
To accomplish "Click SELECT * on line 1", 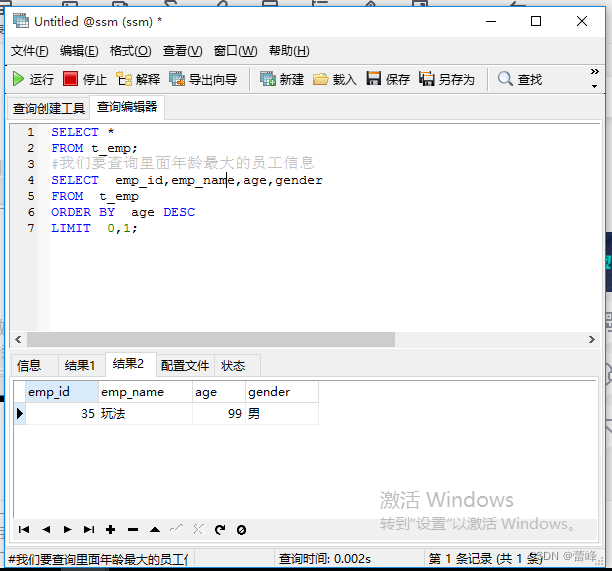I will (83, 132).
